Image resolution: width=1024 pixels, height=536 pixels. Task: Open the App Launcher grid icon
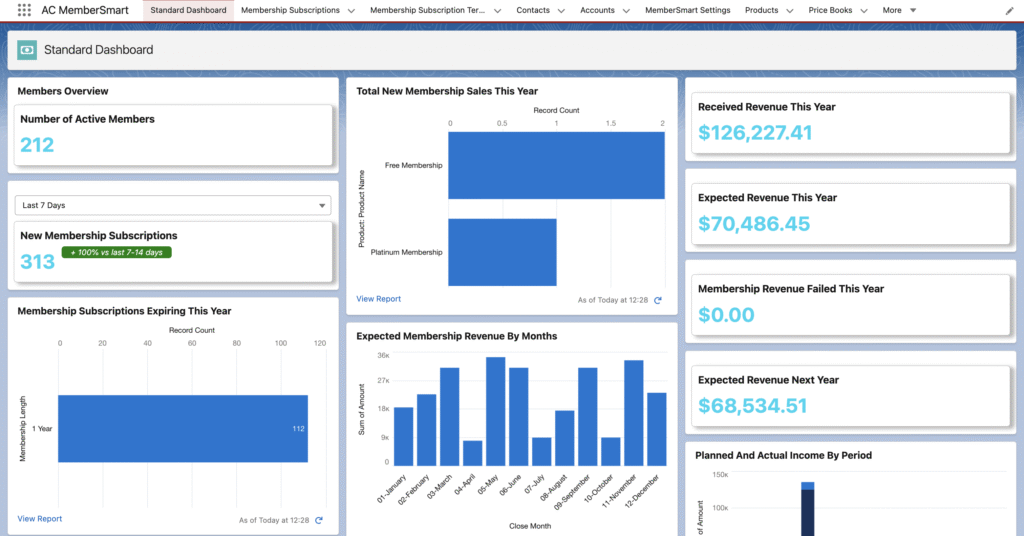24,10
